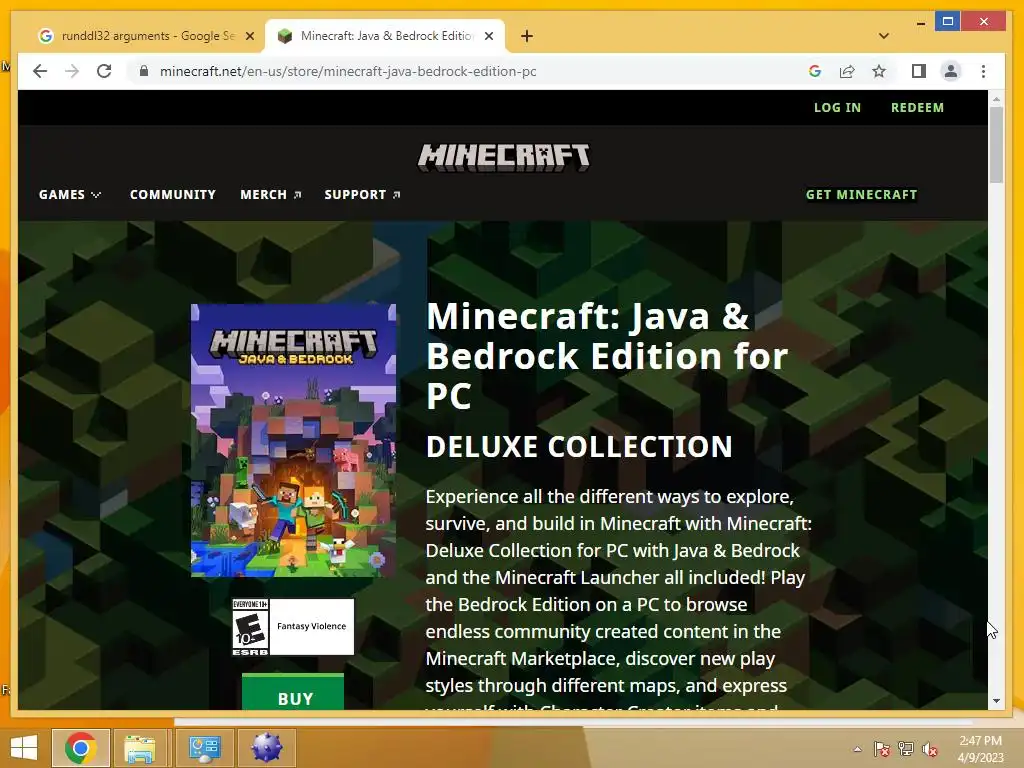Close the runddl32 arguments Google tab
The height and width of the screenshot is (768, 1024).
(249, 36)
